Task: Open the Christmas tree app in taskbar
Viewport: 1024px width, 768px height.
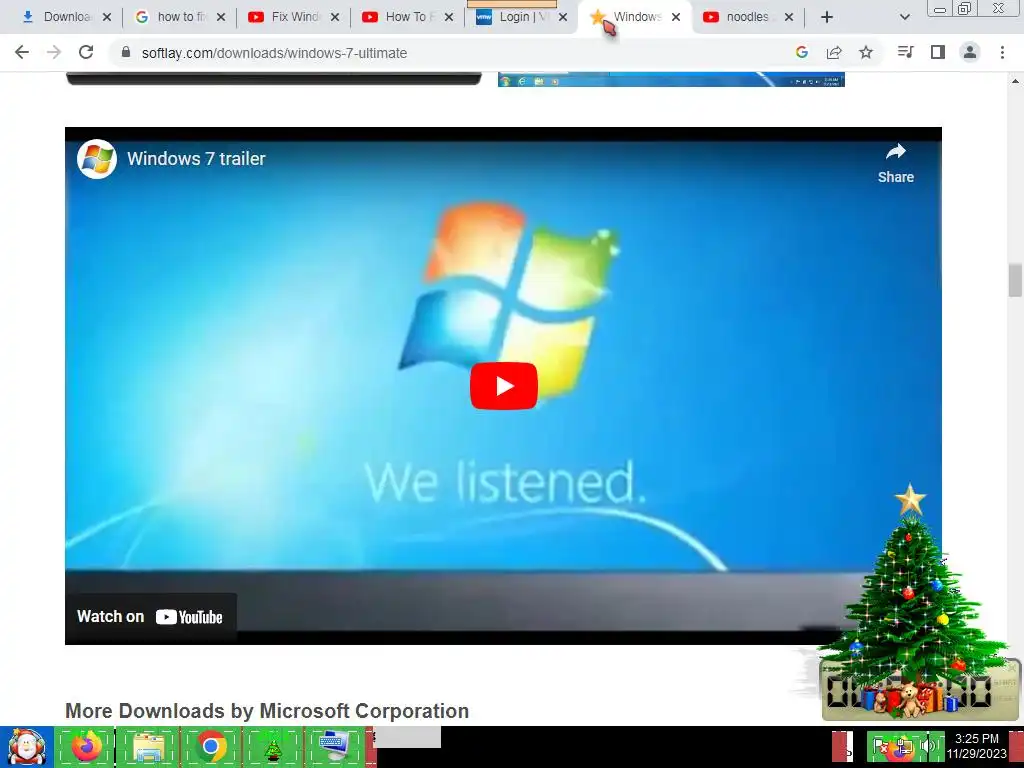Action: coord(273,746)
